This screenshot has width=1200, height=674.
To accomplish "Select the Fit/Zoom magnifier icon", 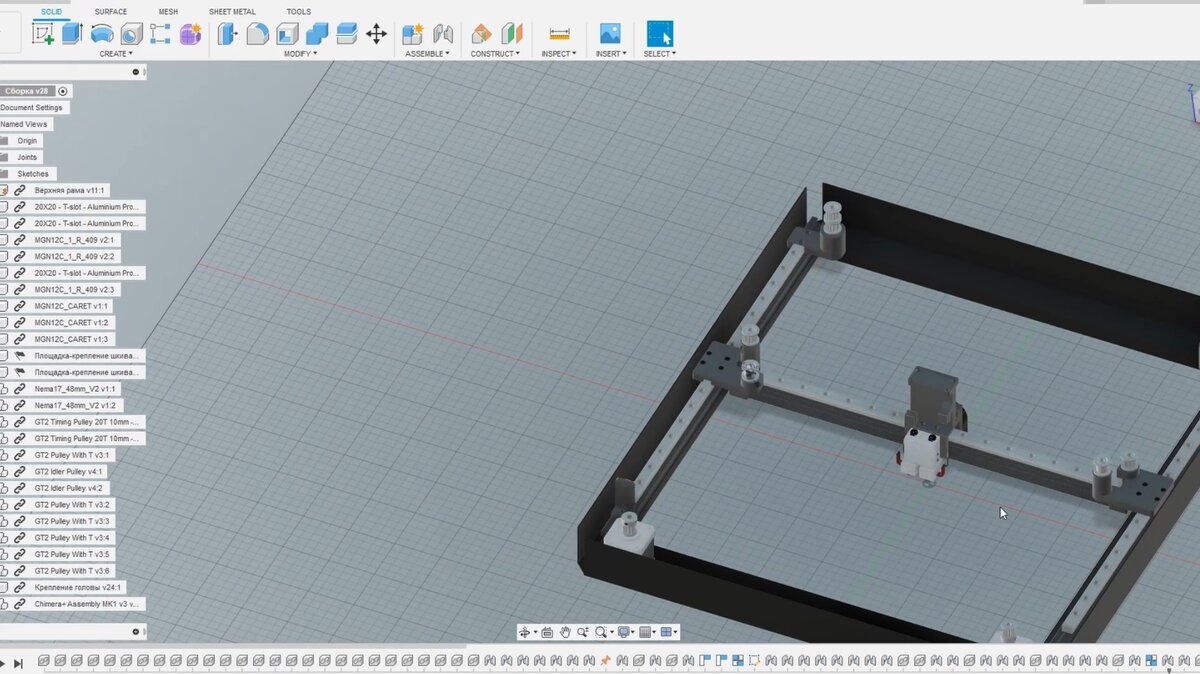I will coord(602,632).
